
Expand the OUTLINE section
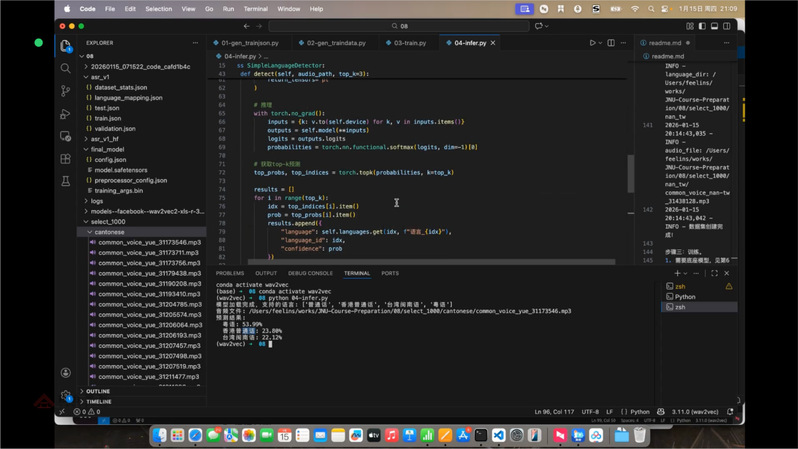click(x=98, y=391)
